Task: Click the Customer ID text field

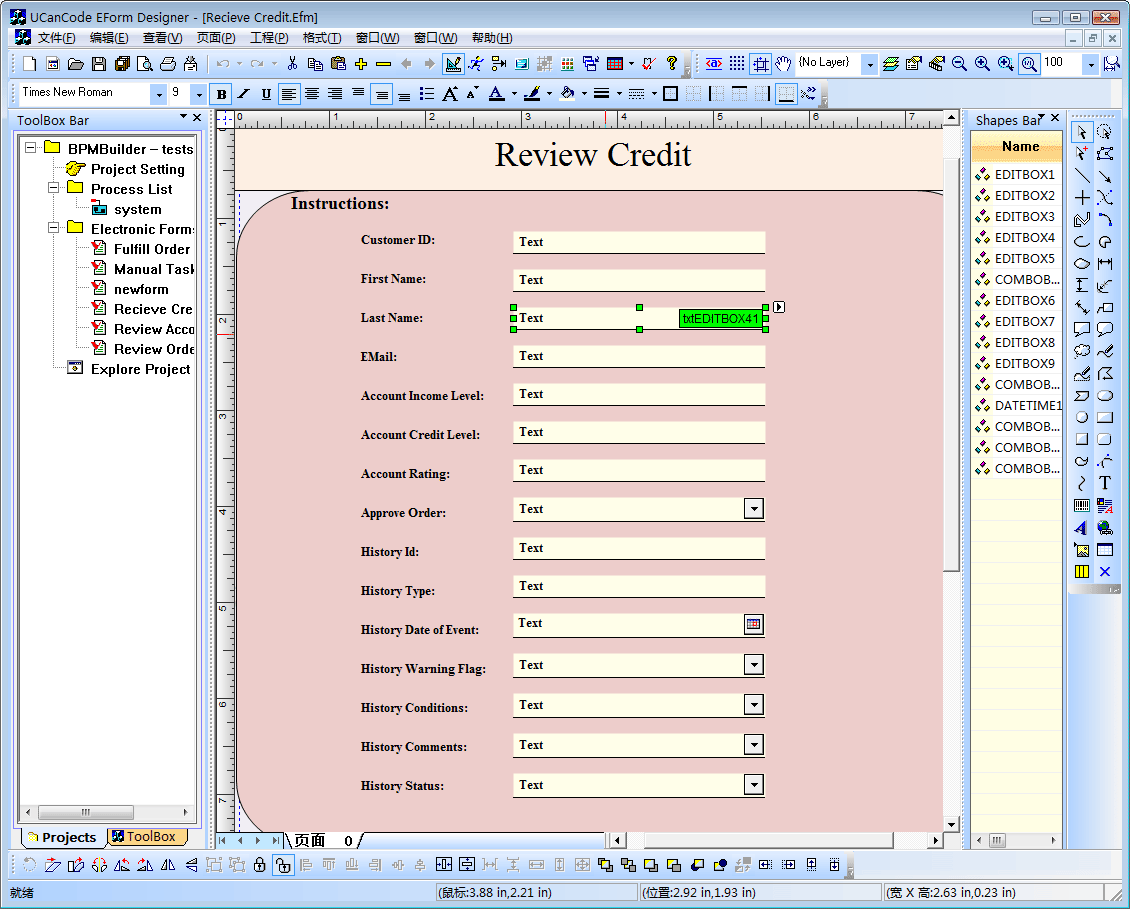Action: point(638,242)
